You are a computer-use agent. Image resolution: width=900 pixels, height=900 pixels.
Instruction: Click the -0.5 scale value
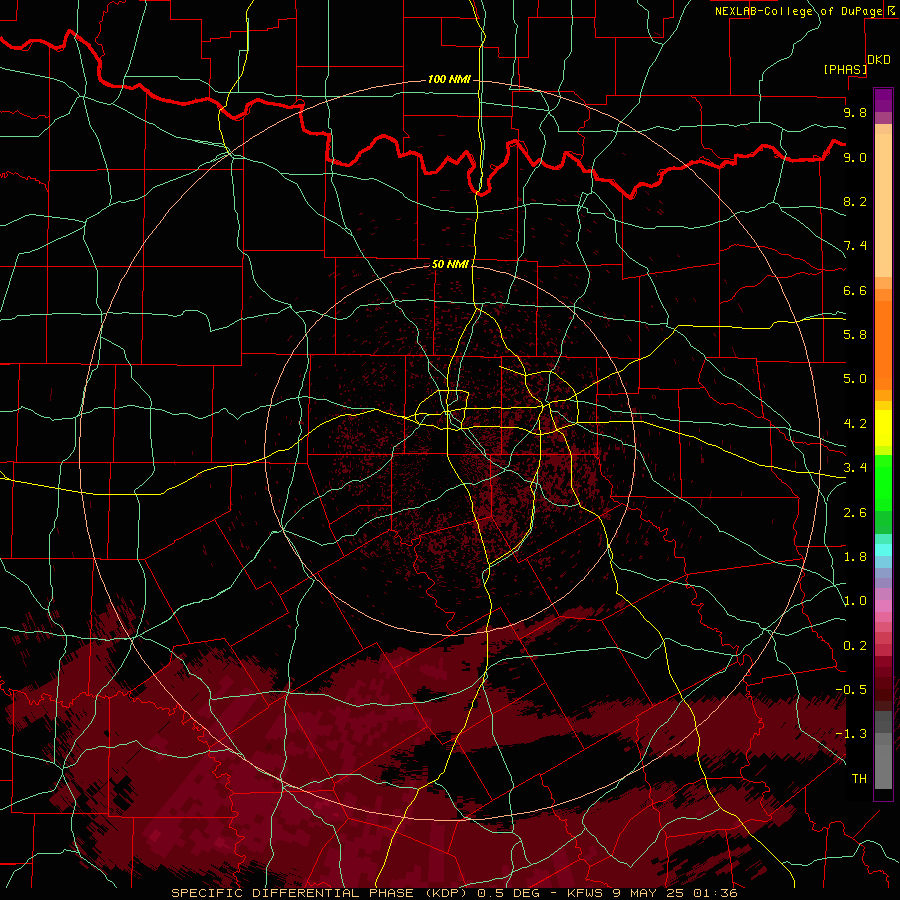coord(851,690)
